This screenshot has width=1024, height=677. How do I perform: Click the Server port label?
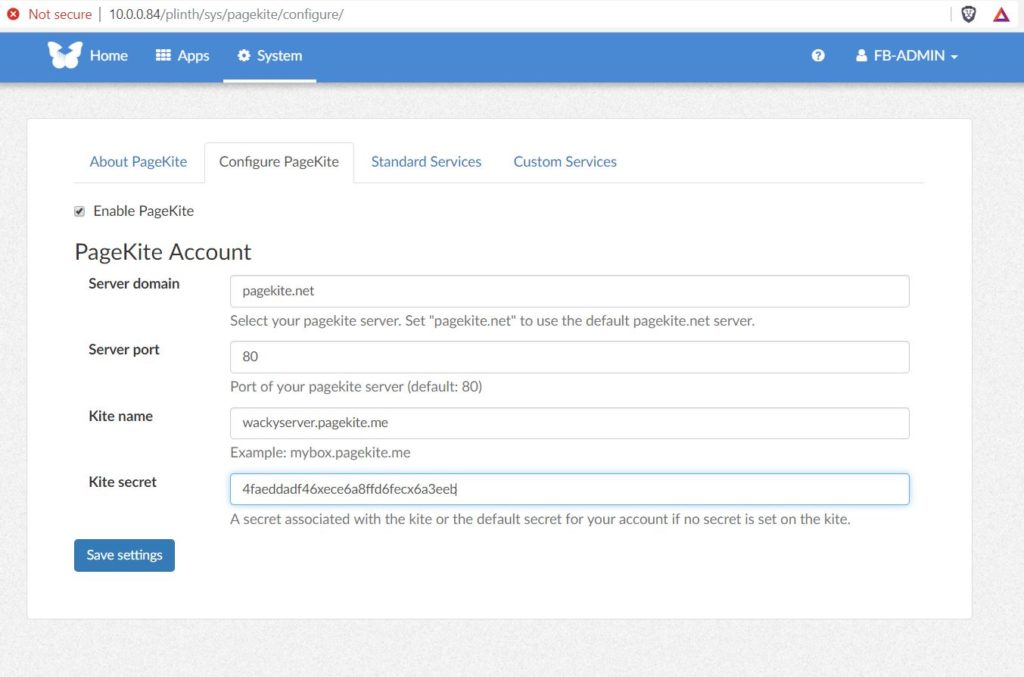click(124, 349)
